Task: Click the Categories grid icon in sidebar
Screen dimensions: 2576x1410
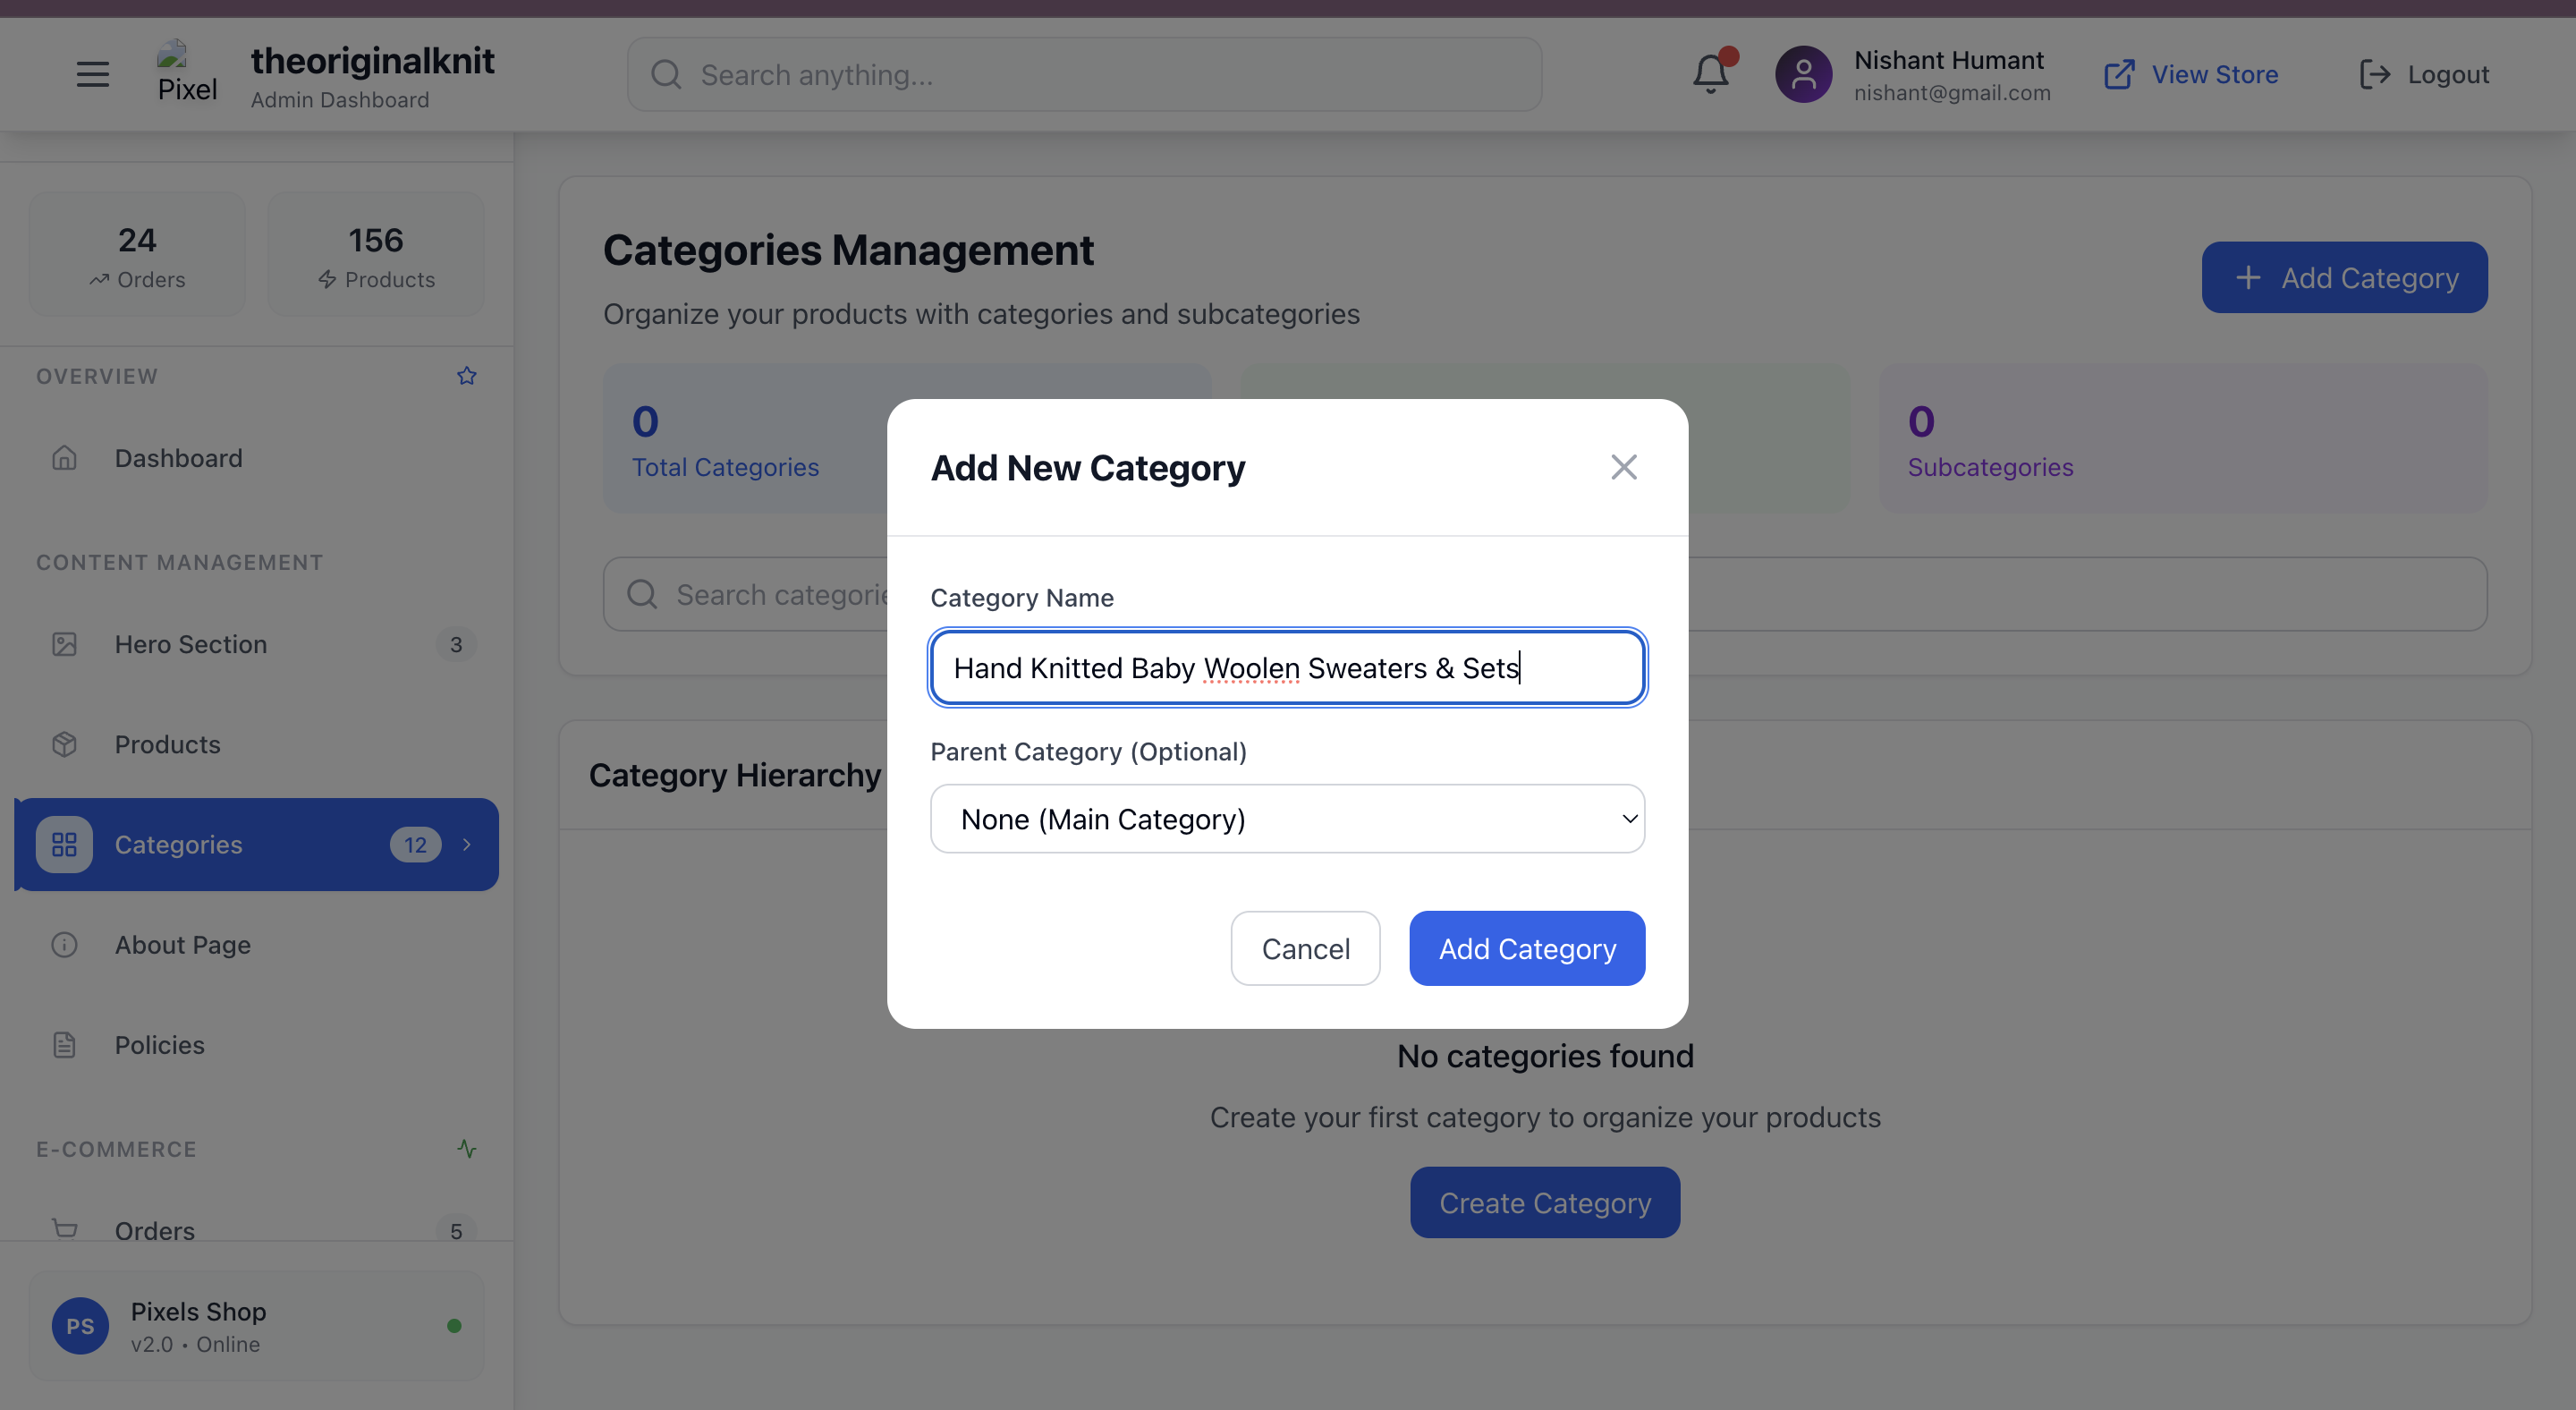Action: pos(64,844)
